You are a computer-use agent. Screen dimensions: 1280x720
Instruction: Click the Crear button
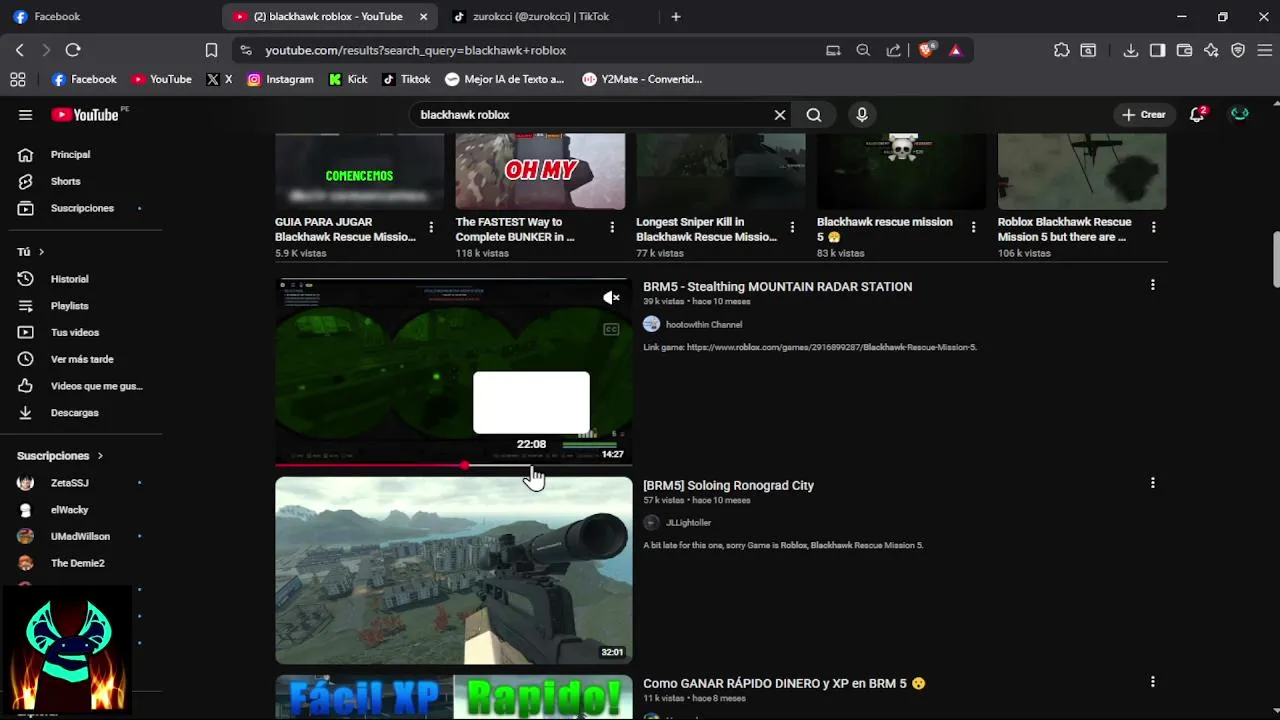[1144, 115]
